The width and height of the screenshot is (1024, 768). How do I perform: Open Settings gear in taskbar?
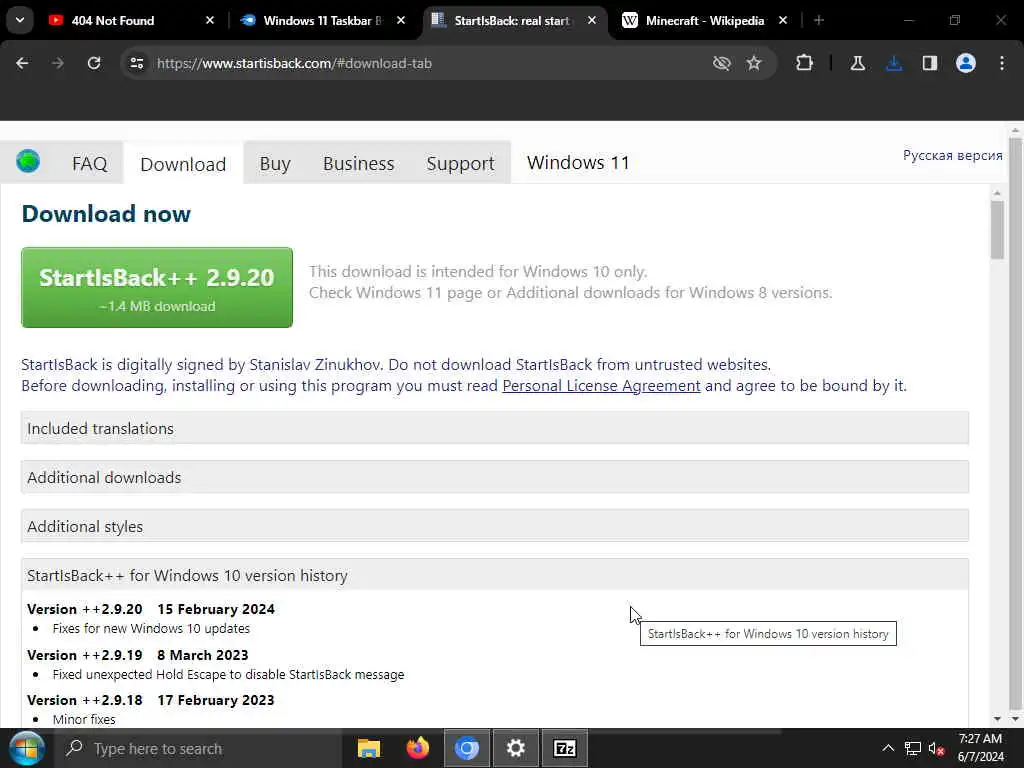click(516, 748)
